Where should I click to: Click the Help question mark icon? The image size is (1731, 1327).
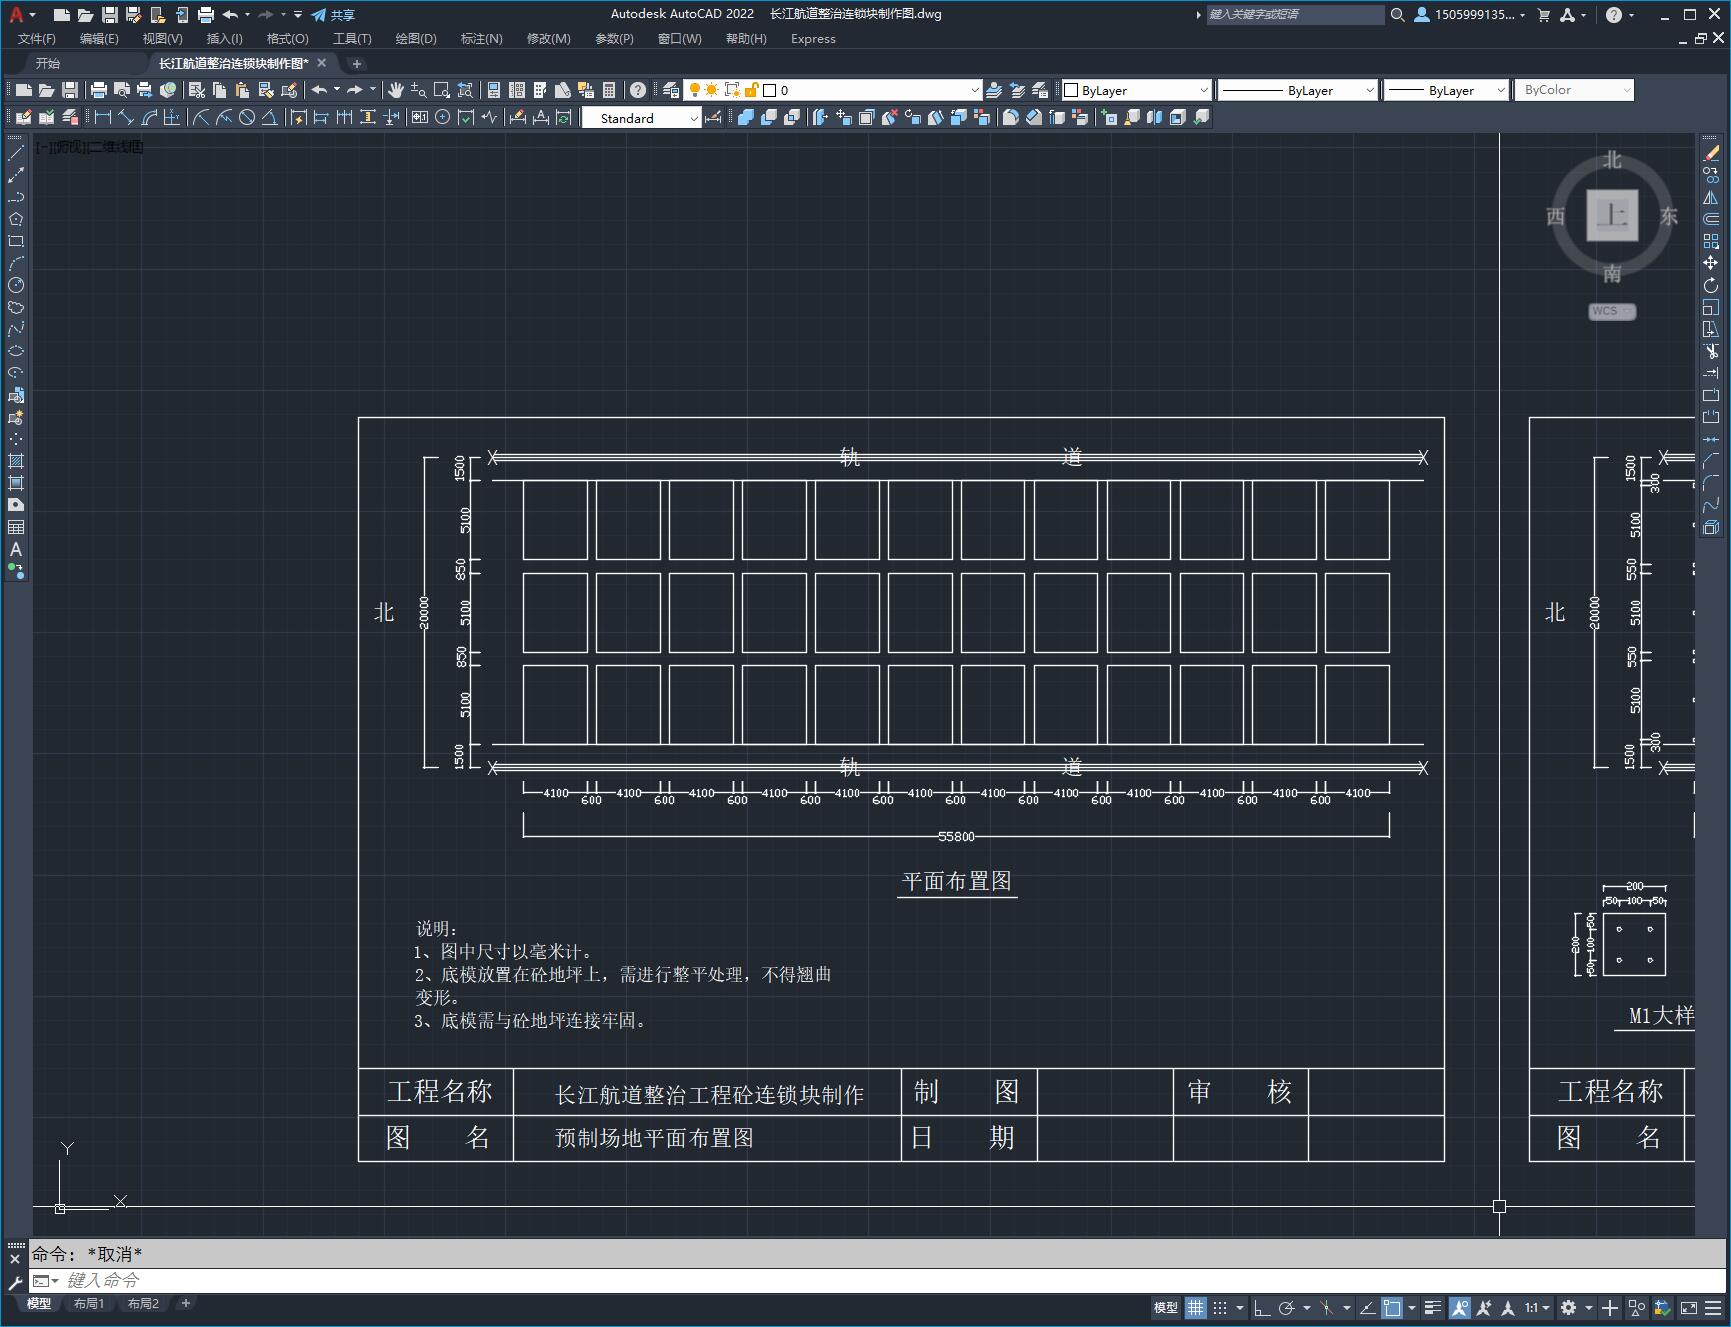[638, 90]
